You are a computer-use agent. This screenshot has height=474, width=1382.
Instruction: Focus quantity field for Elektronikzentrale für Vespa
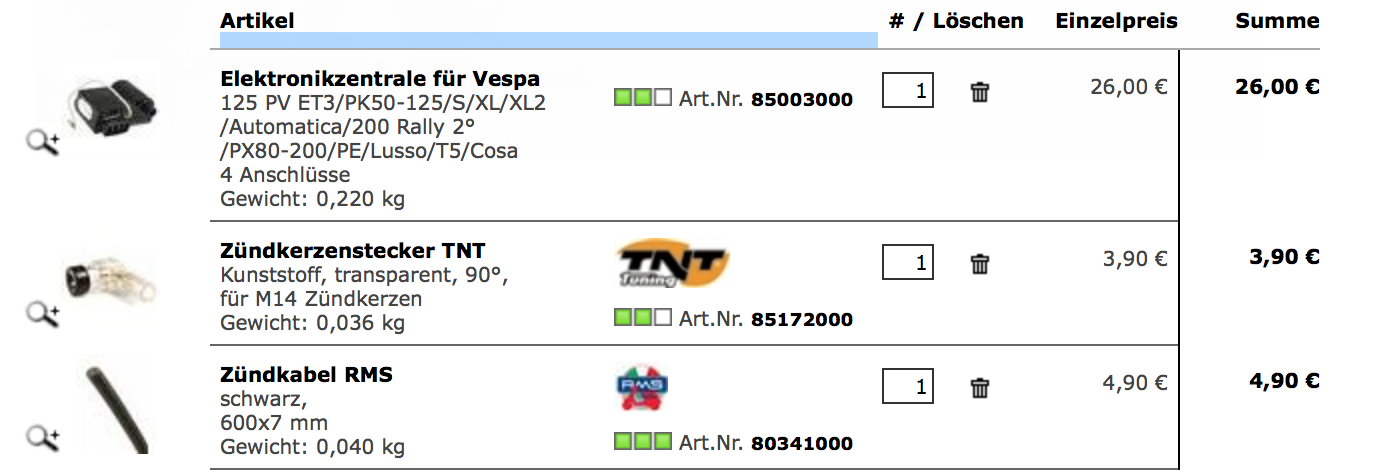[908, 92]
